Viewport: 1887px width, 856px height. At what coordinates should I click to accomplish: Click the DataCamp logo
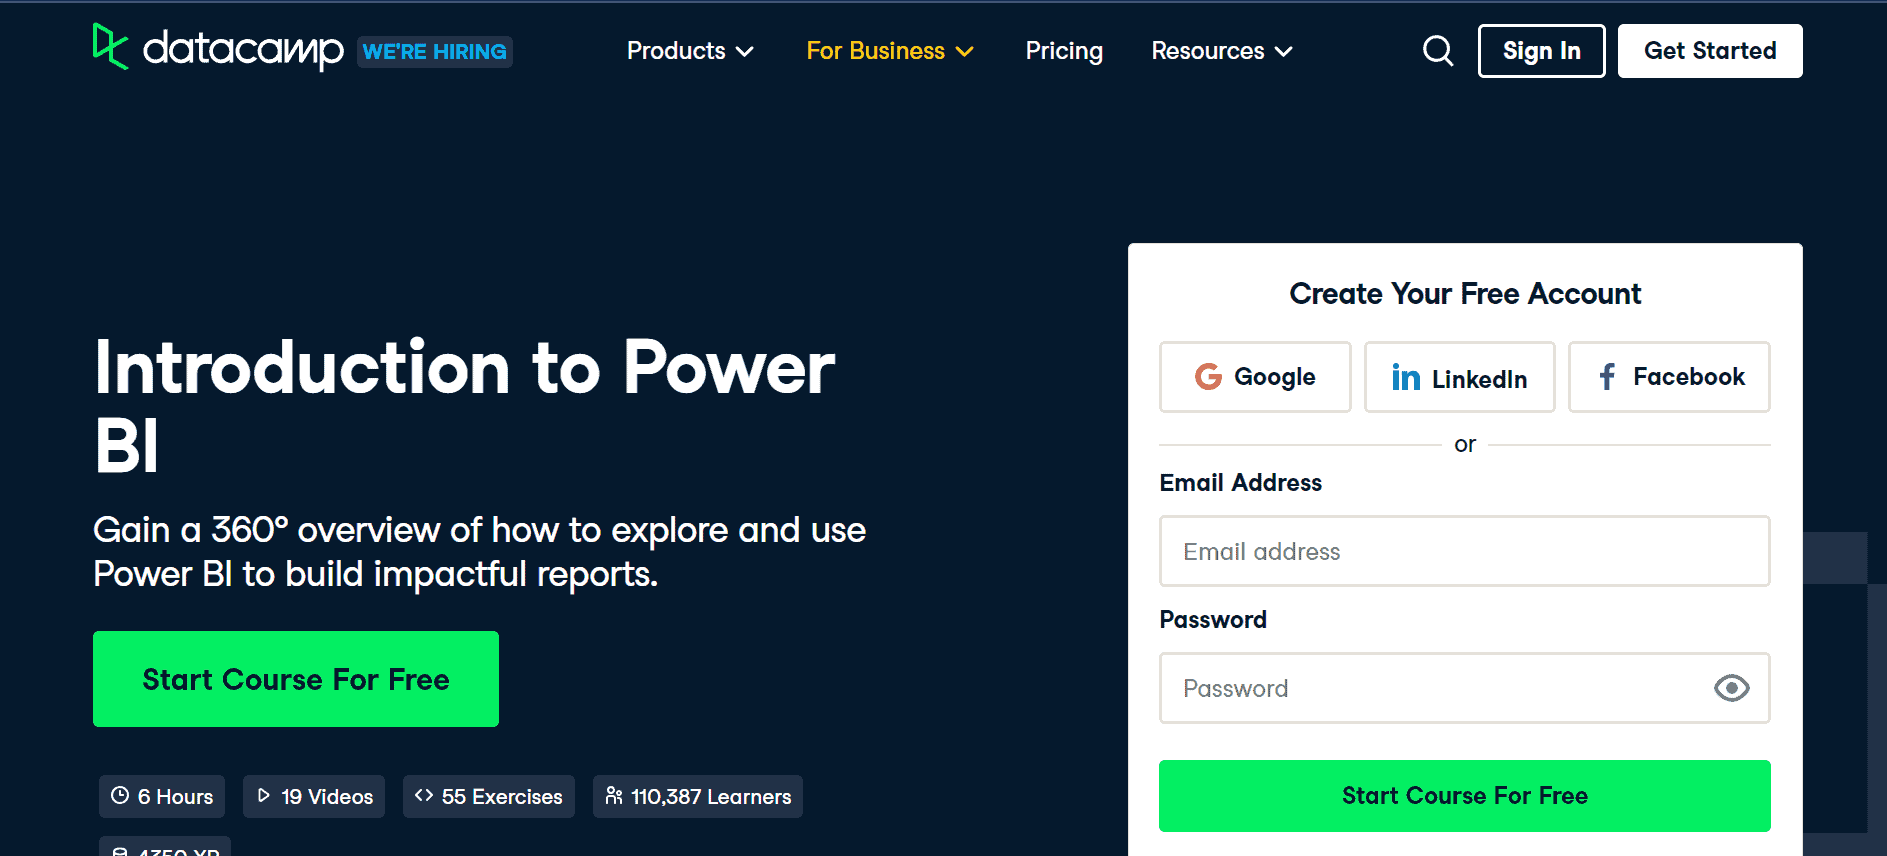coord(218,48)
